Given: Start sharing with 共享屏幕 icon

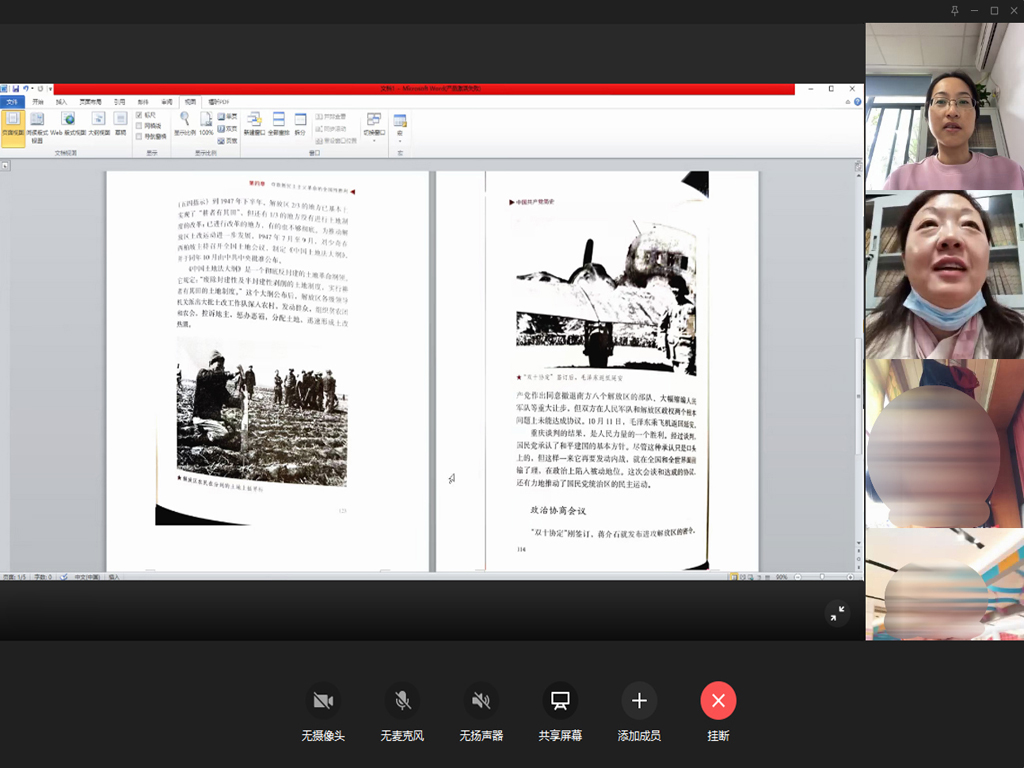Looking at the screenshot, I should point(560,701).
